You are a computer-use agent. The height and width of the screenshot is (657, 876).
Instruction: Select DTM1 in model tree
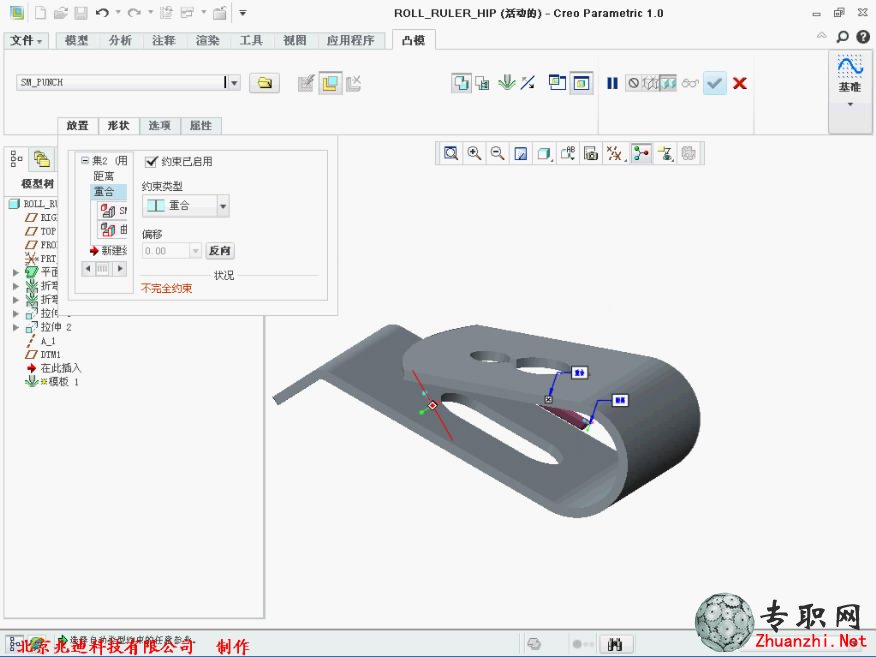[42, 355]
